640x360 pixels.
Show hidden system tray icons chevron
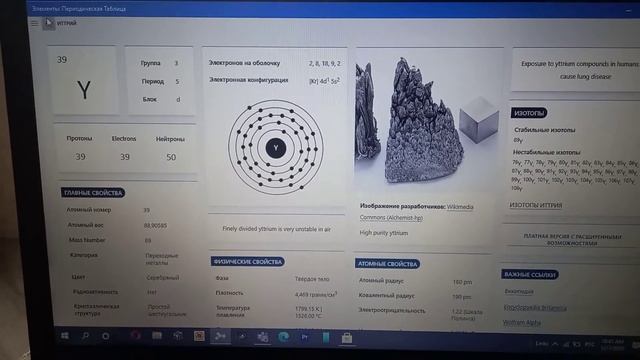(555, 344)
